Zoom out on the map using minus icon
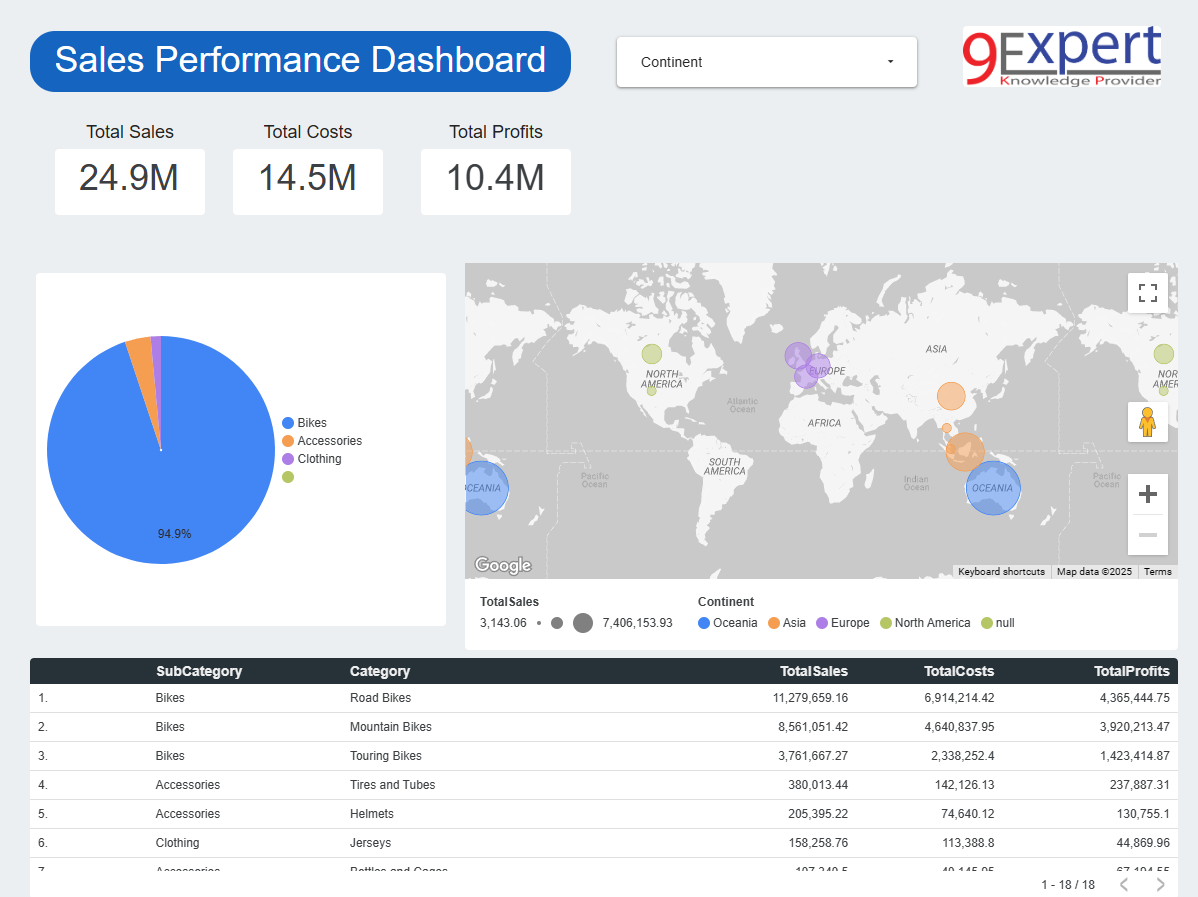 point(1147,535)
